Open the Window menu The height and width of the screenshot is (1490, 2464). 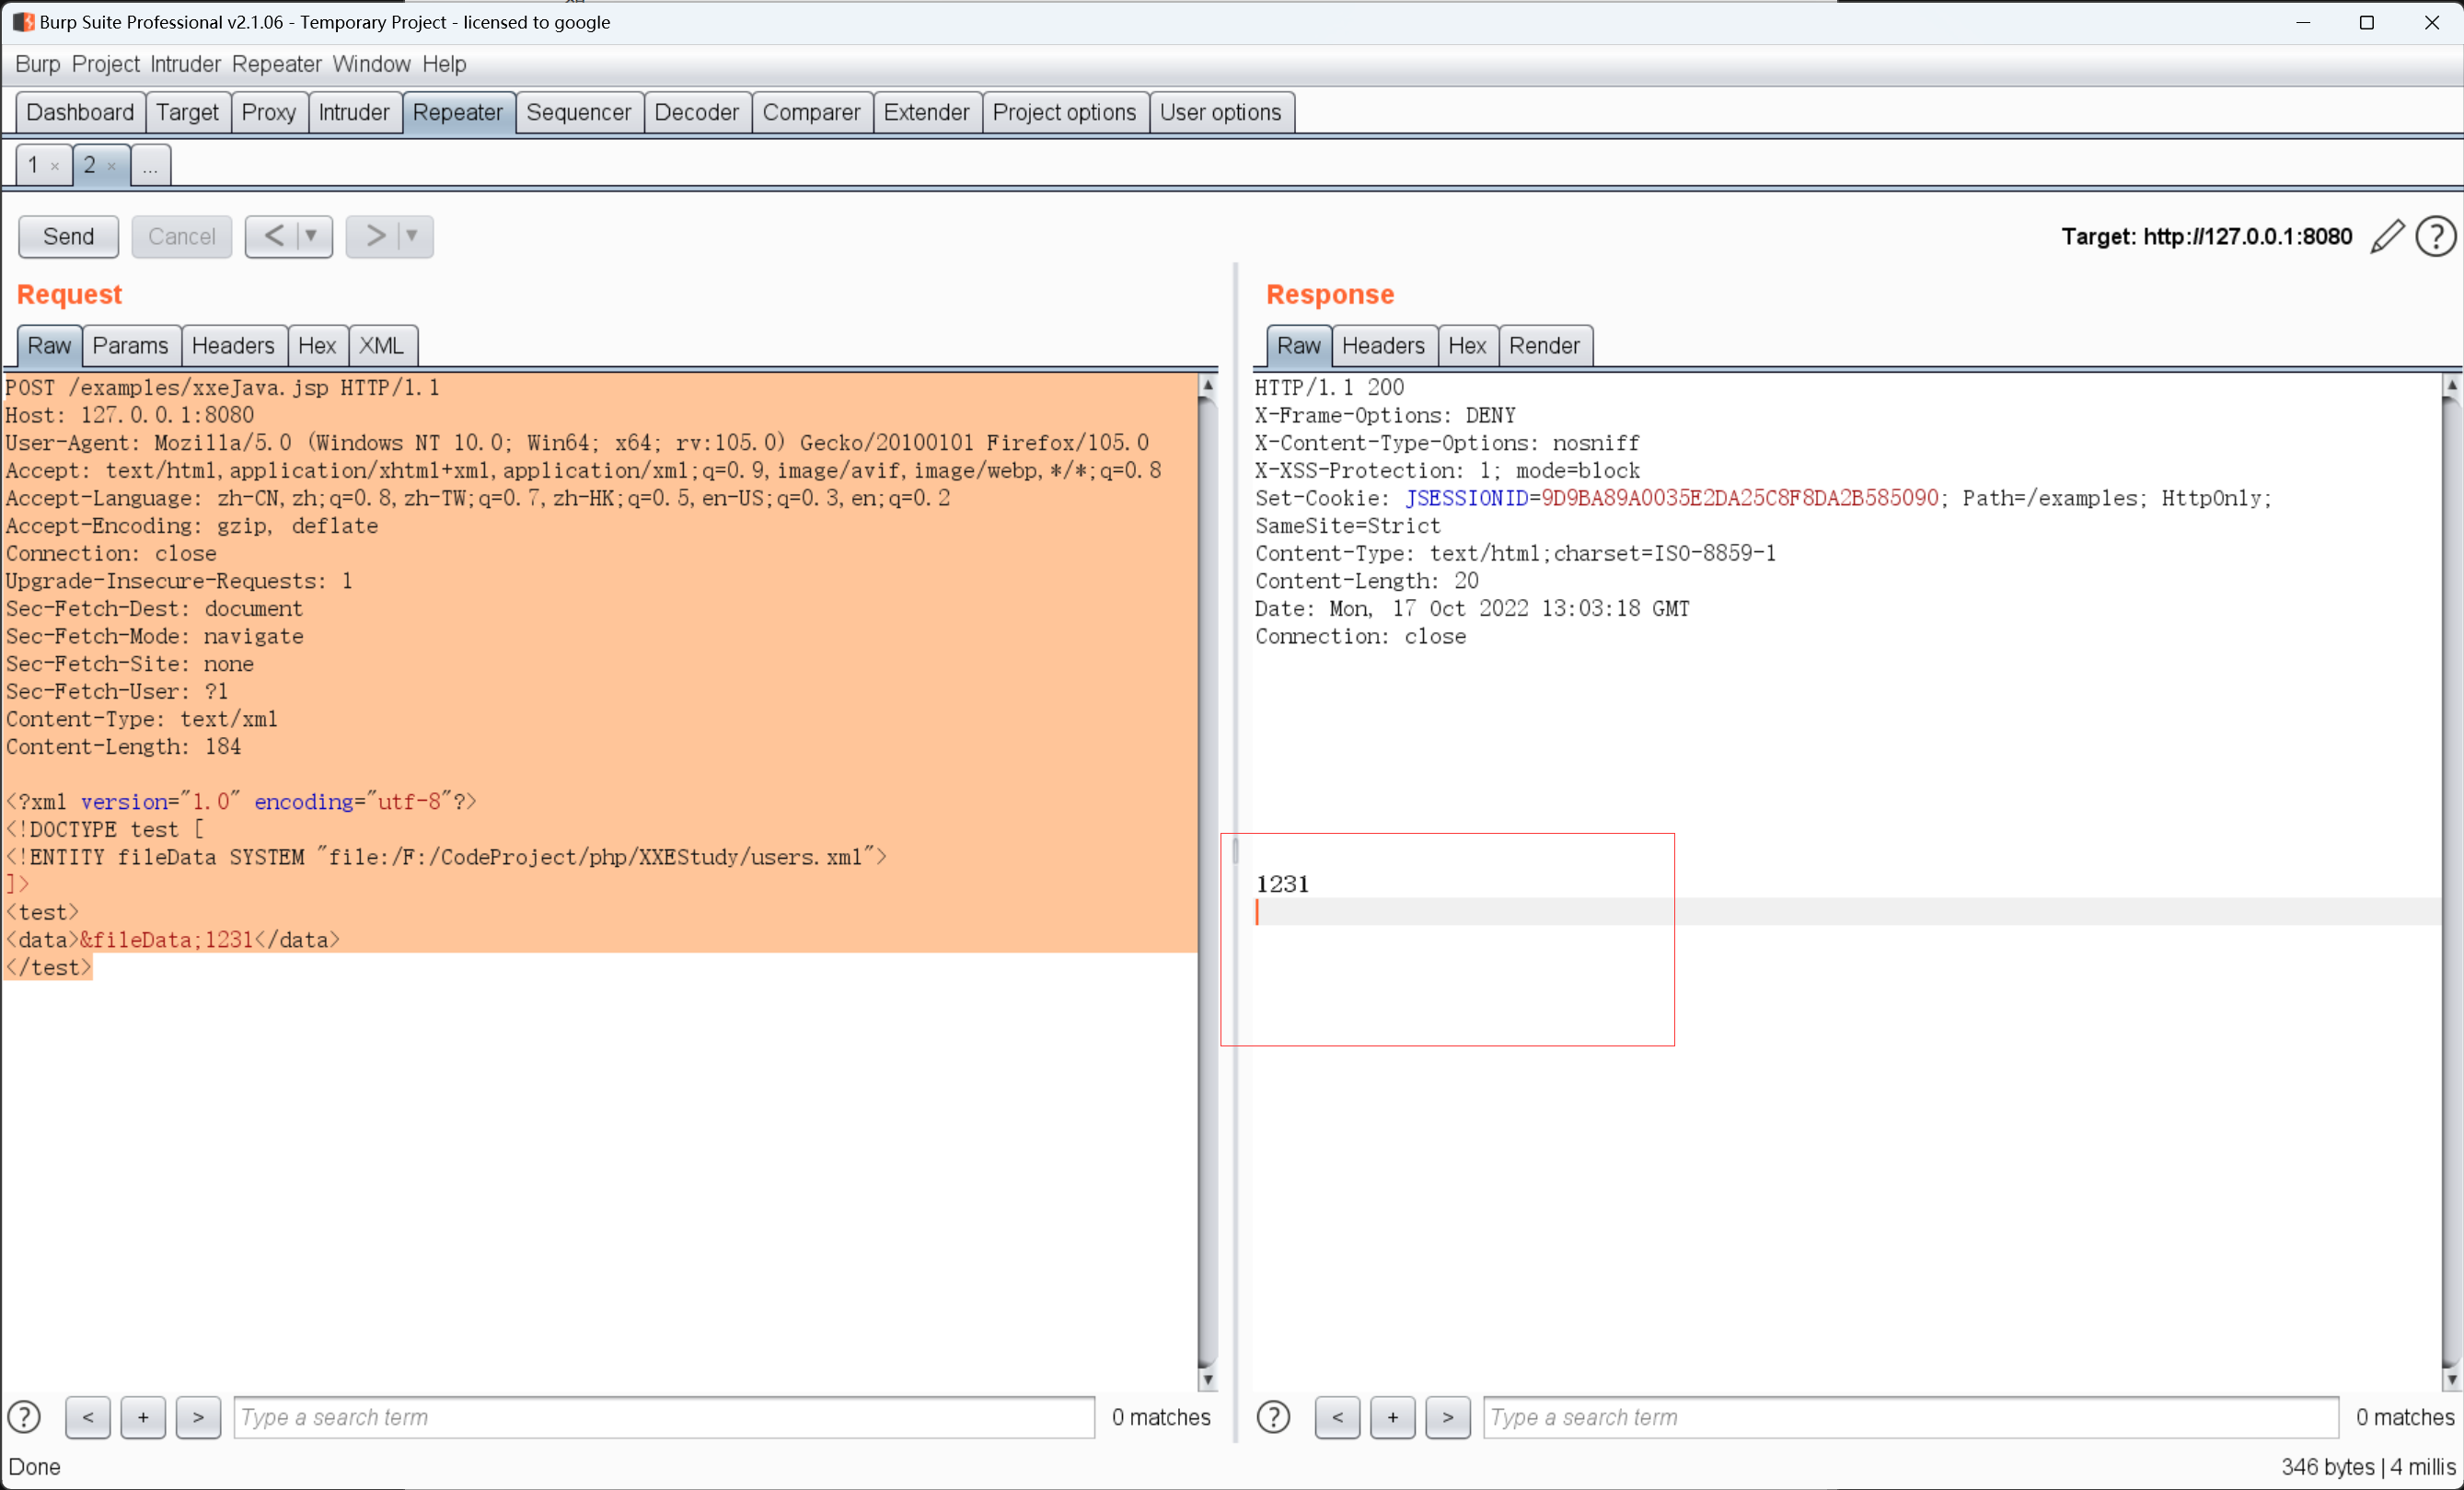click(x=371, y=64)
